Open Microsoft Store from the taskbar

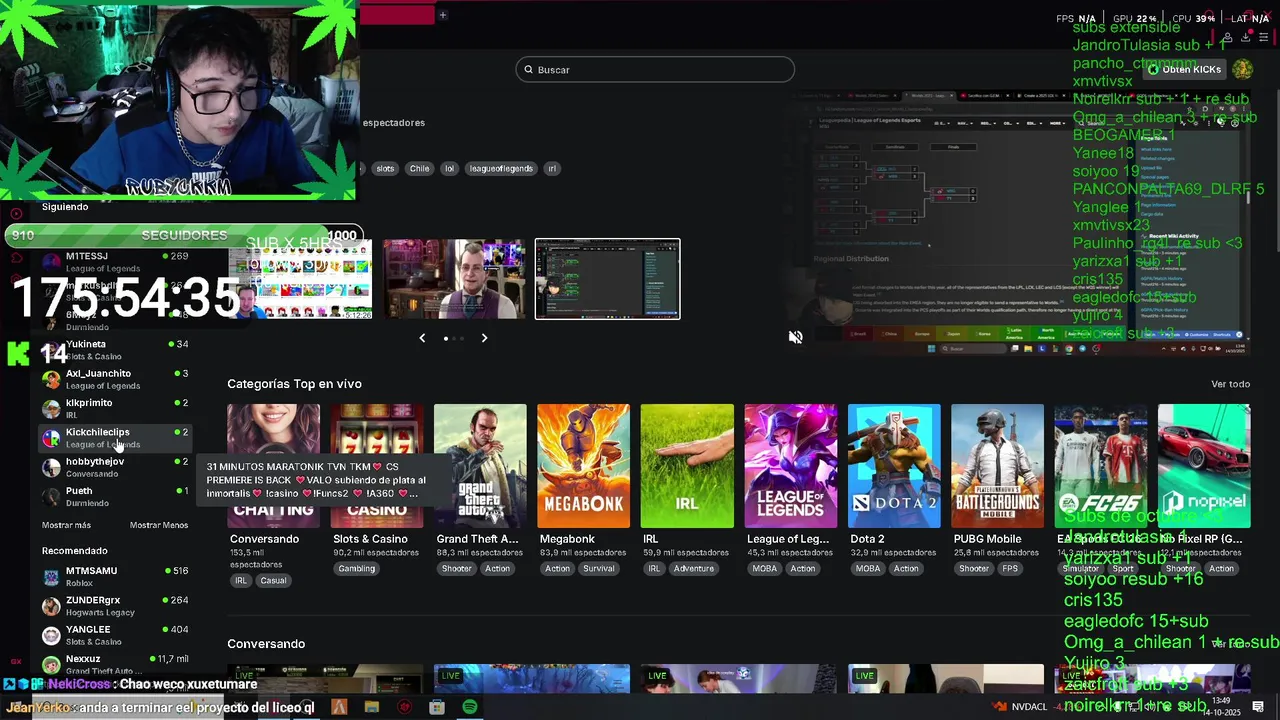click(437, 707)
